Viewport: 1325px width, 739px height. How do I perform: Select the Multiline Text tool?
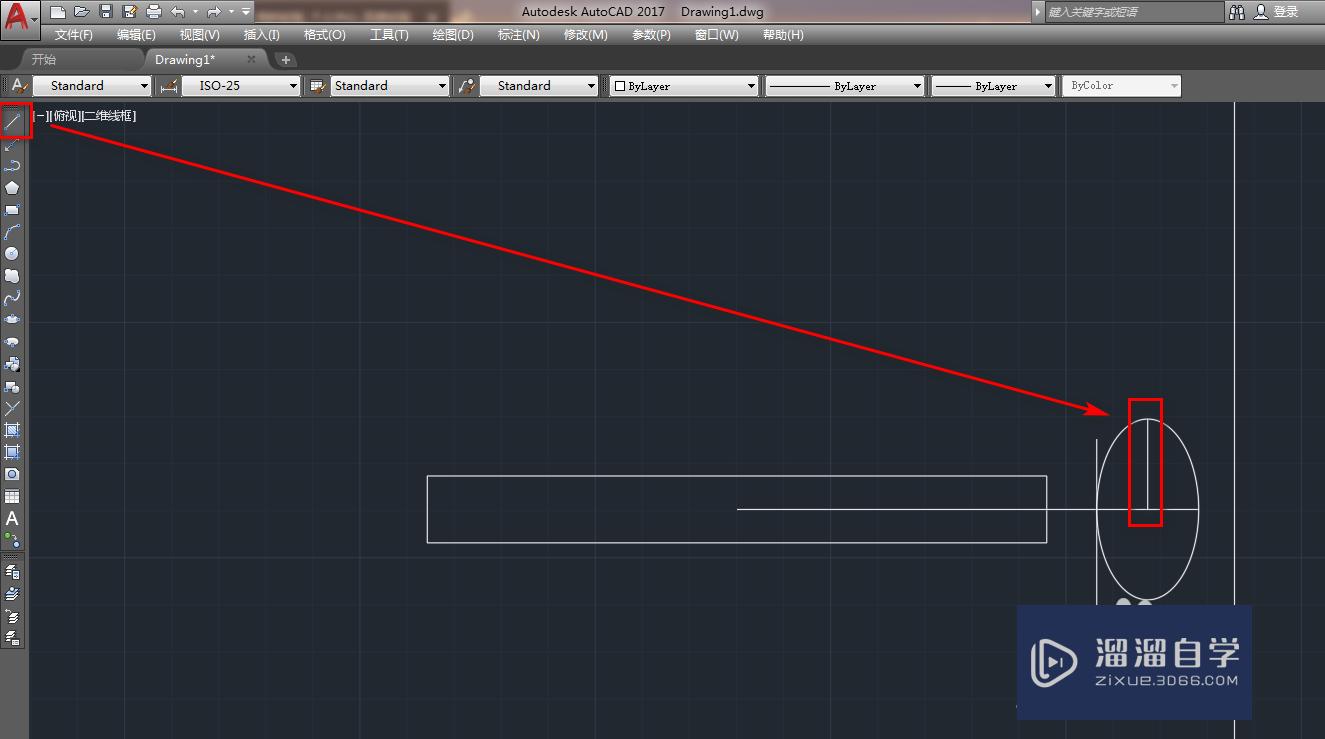coord(12,518)
